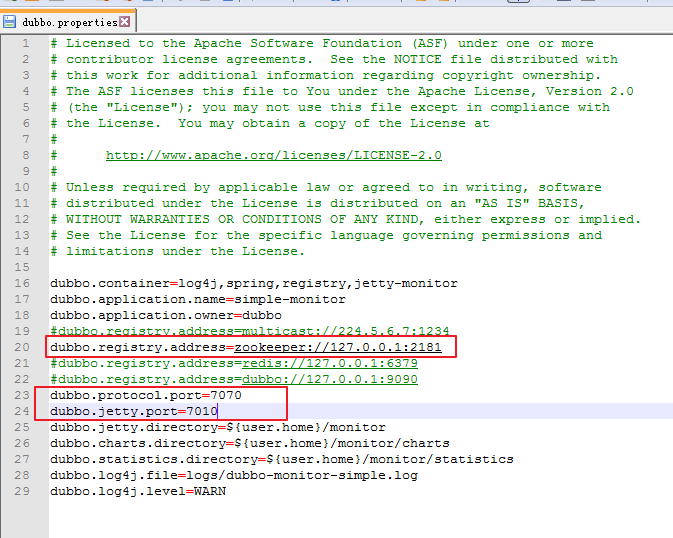The width and height of the screenshot is (673, 538).
Task: Click line number 8 in the margin
Action: (26, 155)
